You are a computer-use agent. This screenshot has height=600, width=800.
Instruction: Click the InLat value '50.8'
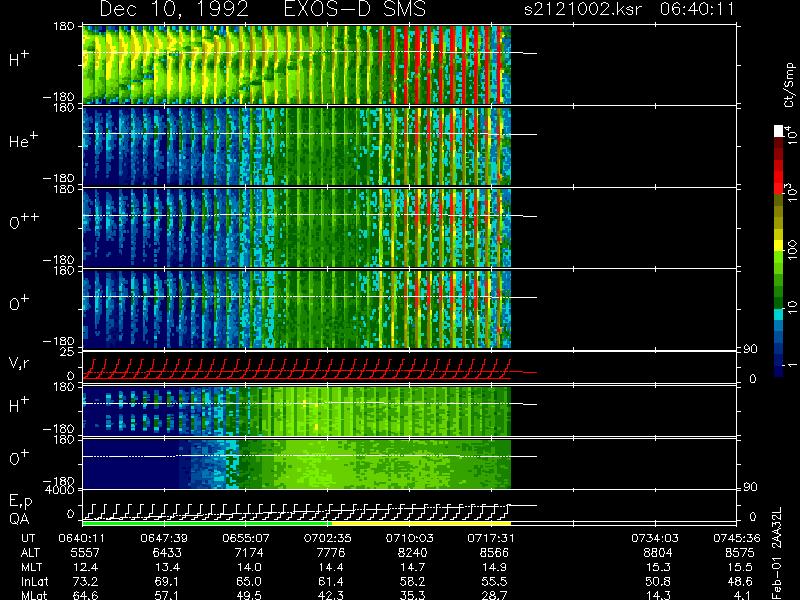(x=658, y=581)
